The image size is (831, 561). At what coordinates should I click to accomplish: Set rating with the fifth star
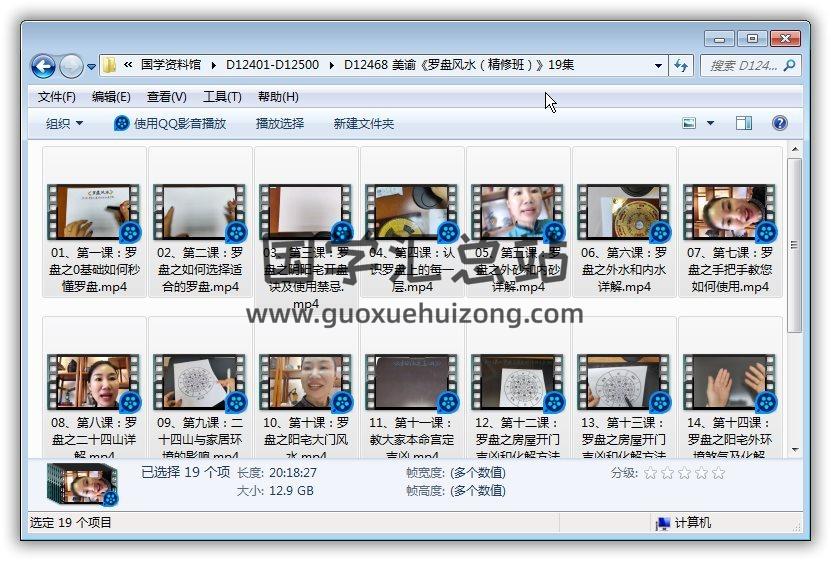[718, 473]
